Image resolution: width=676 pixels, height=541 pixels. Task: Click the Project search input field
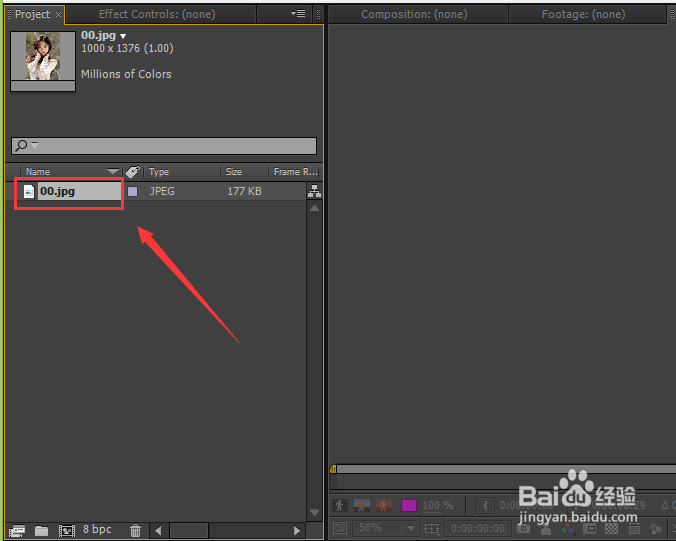point(164,146)
